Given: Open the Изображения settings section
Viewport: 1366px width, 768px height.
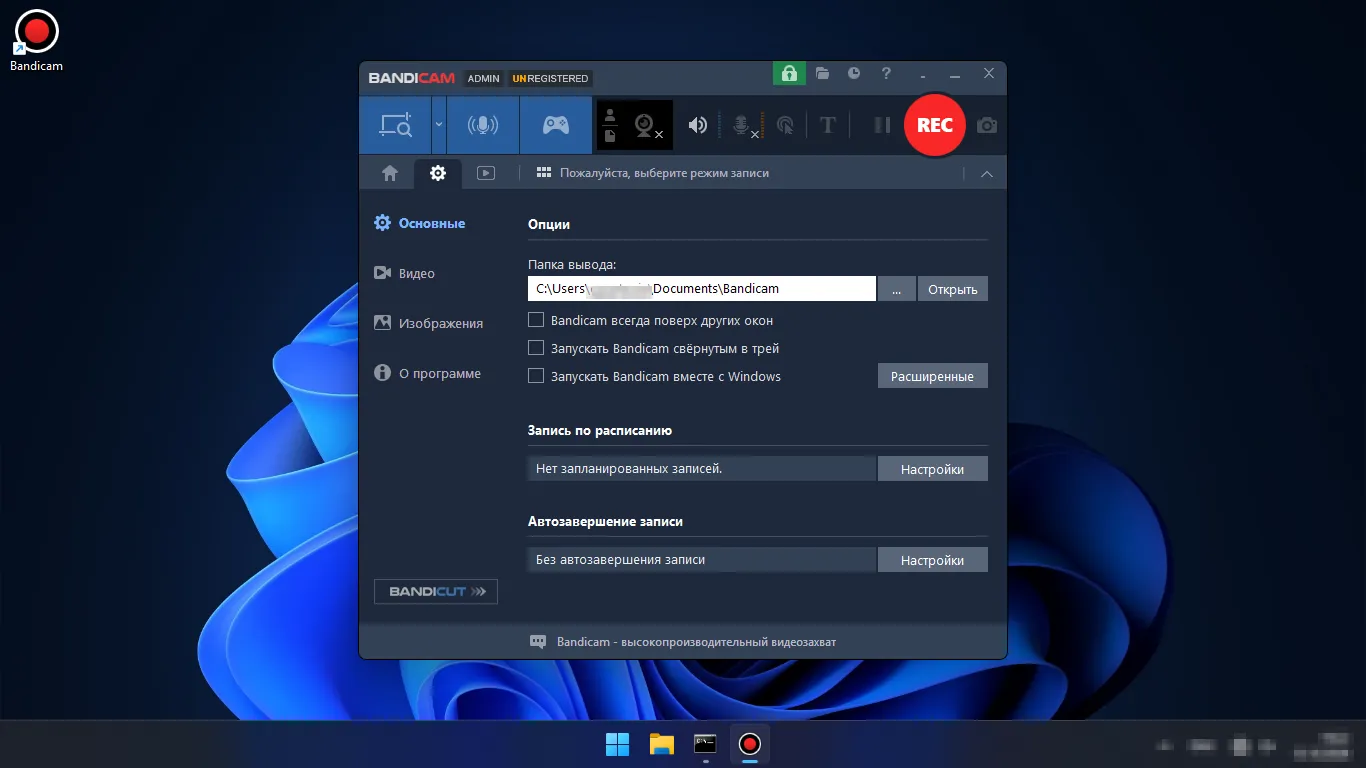Looking at the screenshot, I should (428, 323).
